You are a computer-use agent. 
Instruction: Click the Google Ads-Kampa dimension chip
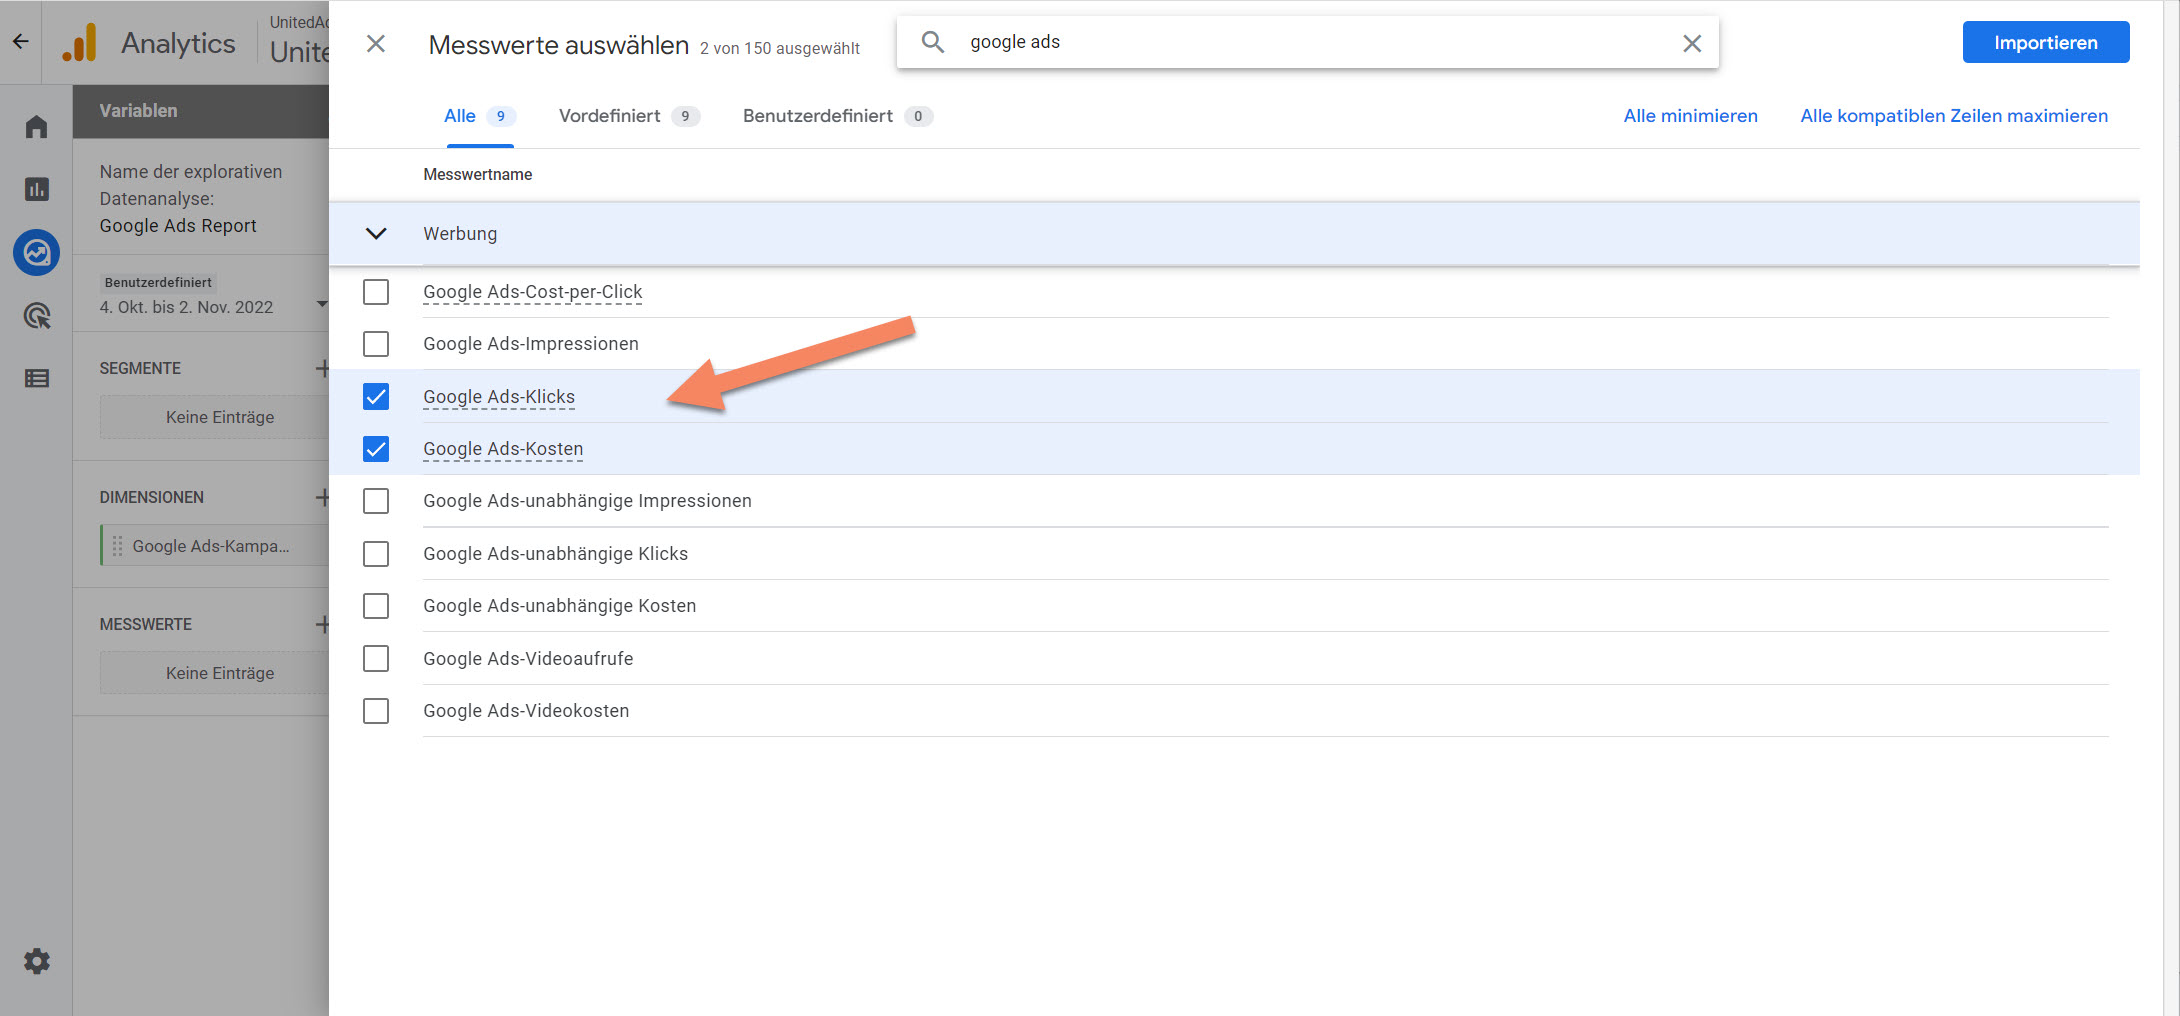214,546
